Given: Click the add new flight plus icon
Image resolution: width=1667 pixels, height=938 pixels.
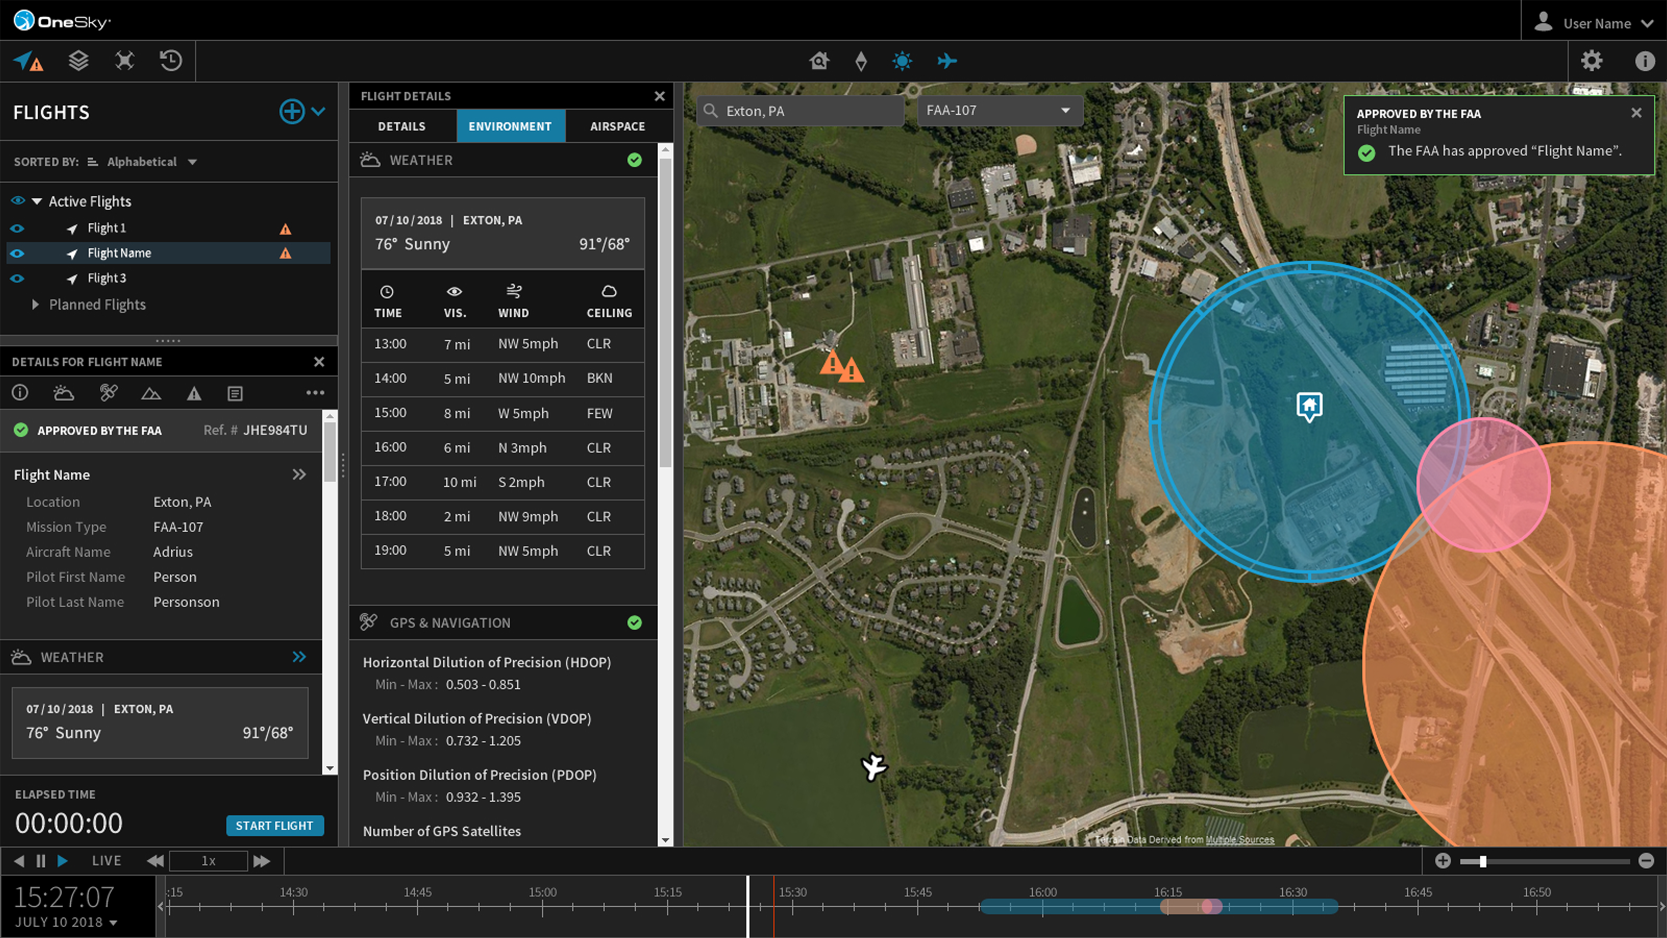Looking at the screenshot, I should pyautogui.click(x=291, y=112).
